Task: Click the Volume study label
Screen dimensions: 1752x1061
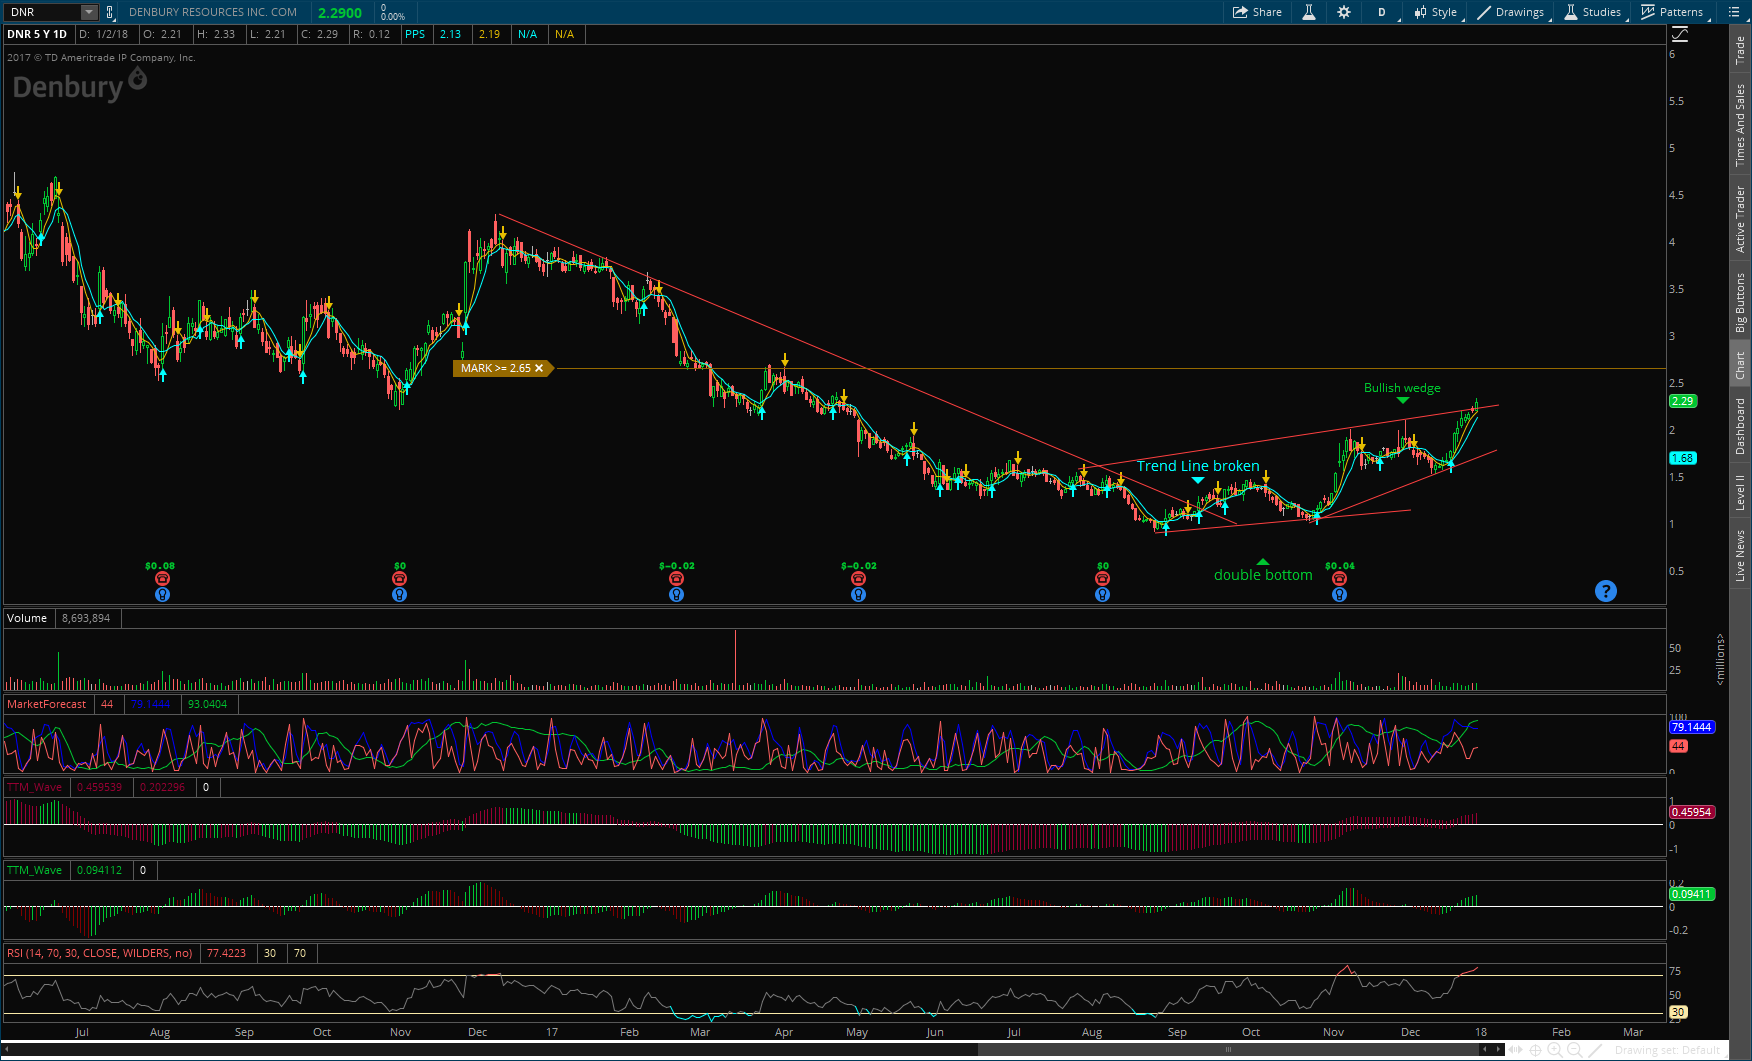Action: click(27, 618)
